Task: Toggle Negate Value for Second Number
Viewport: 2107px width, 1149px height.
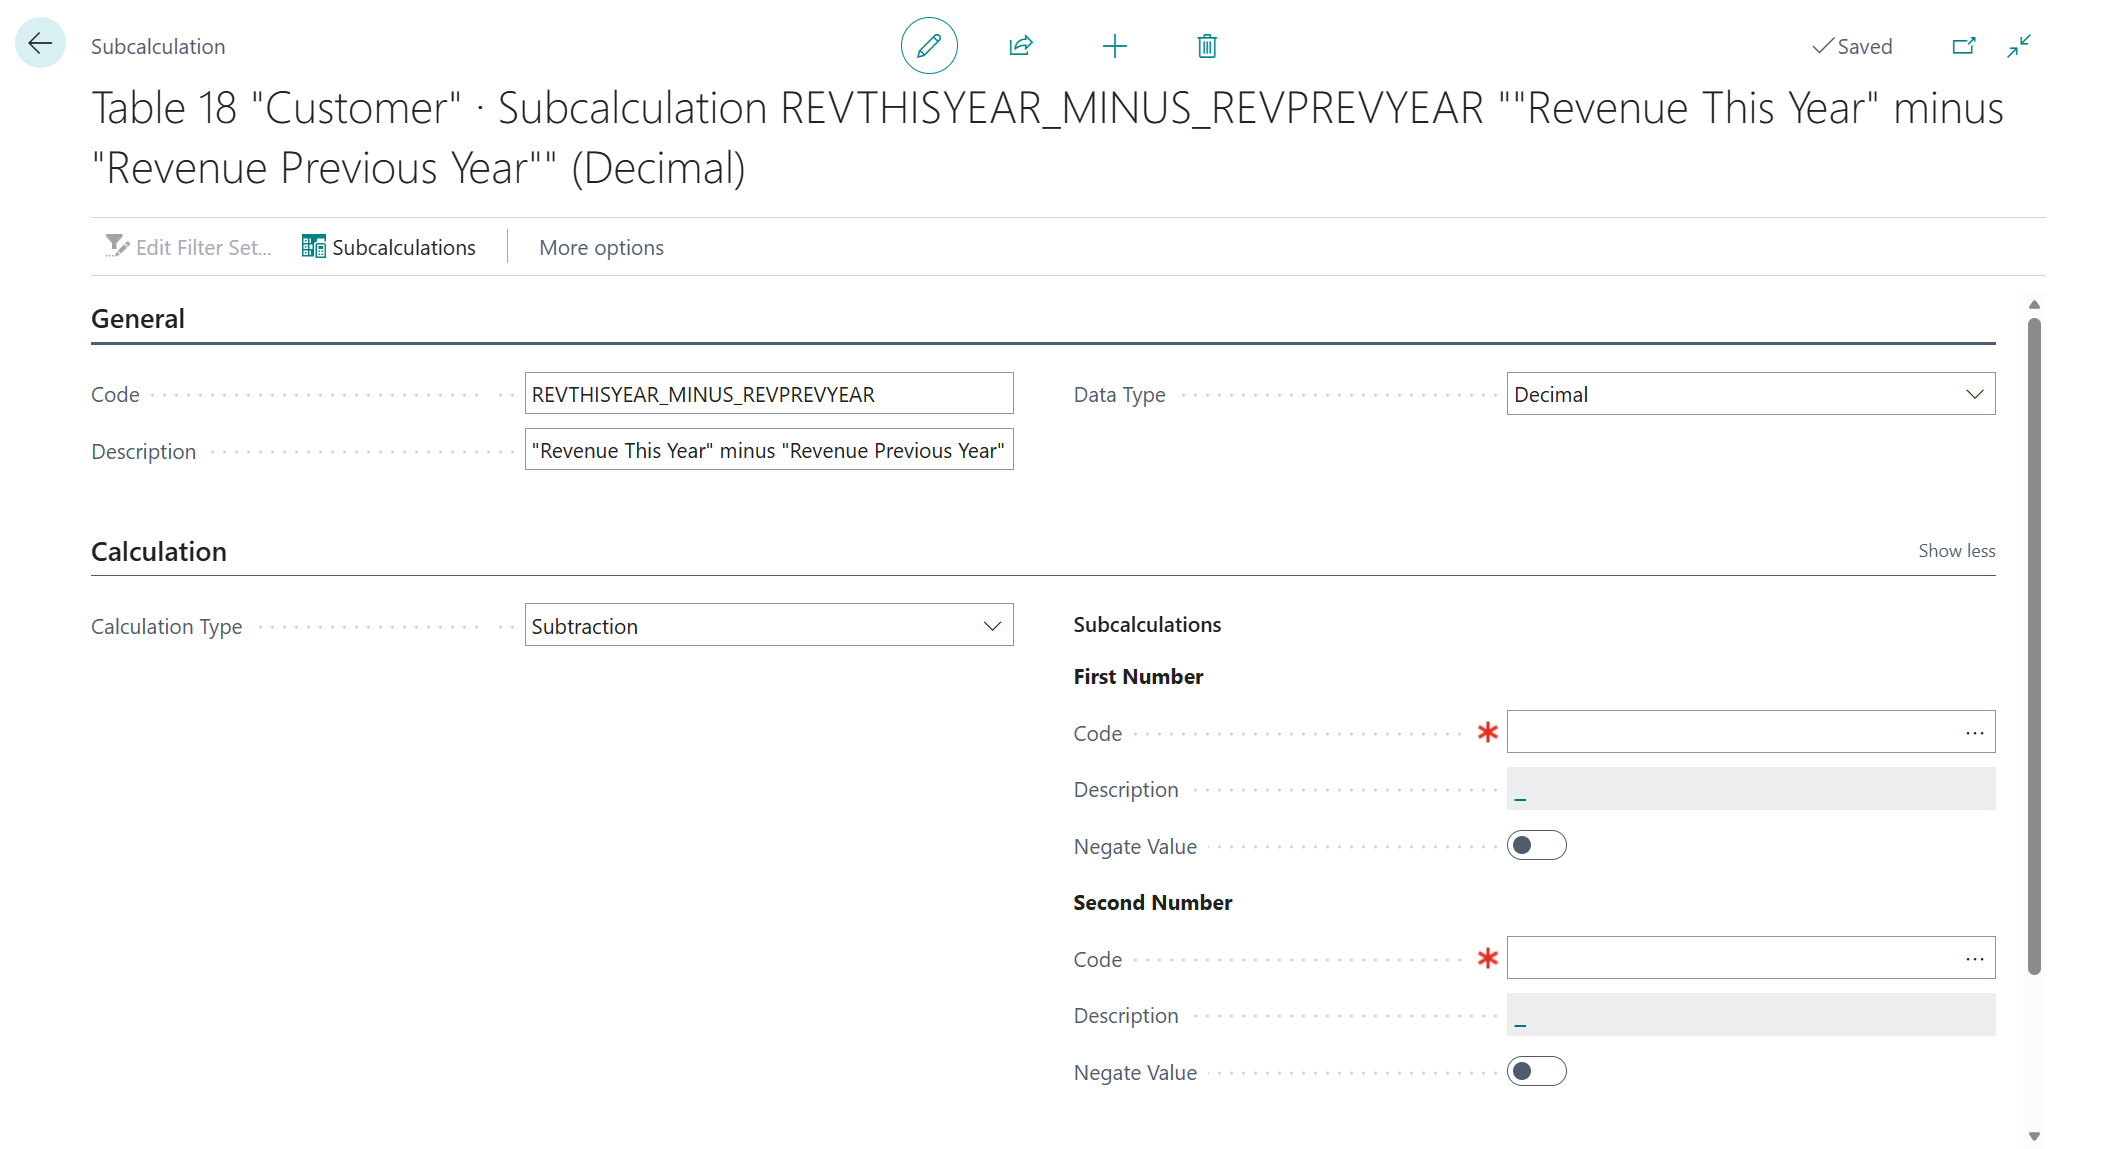Action: tap(1536, 1072)
